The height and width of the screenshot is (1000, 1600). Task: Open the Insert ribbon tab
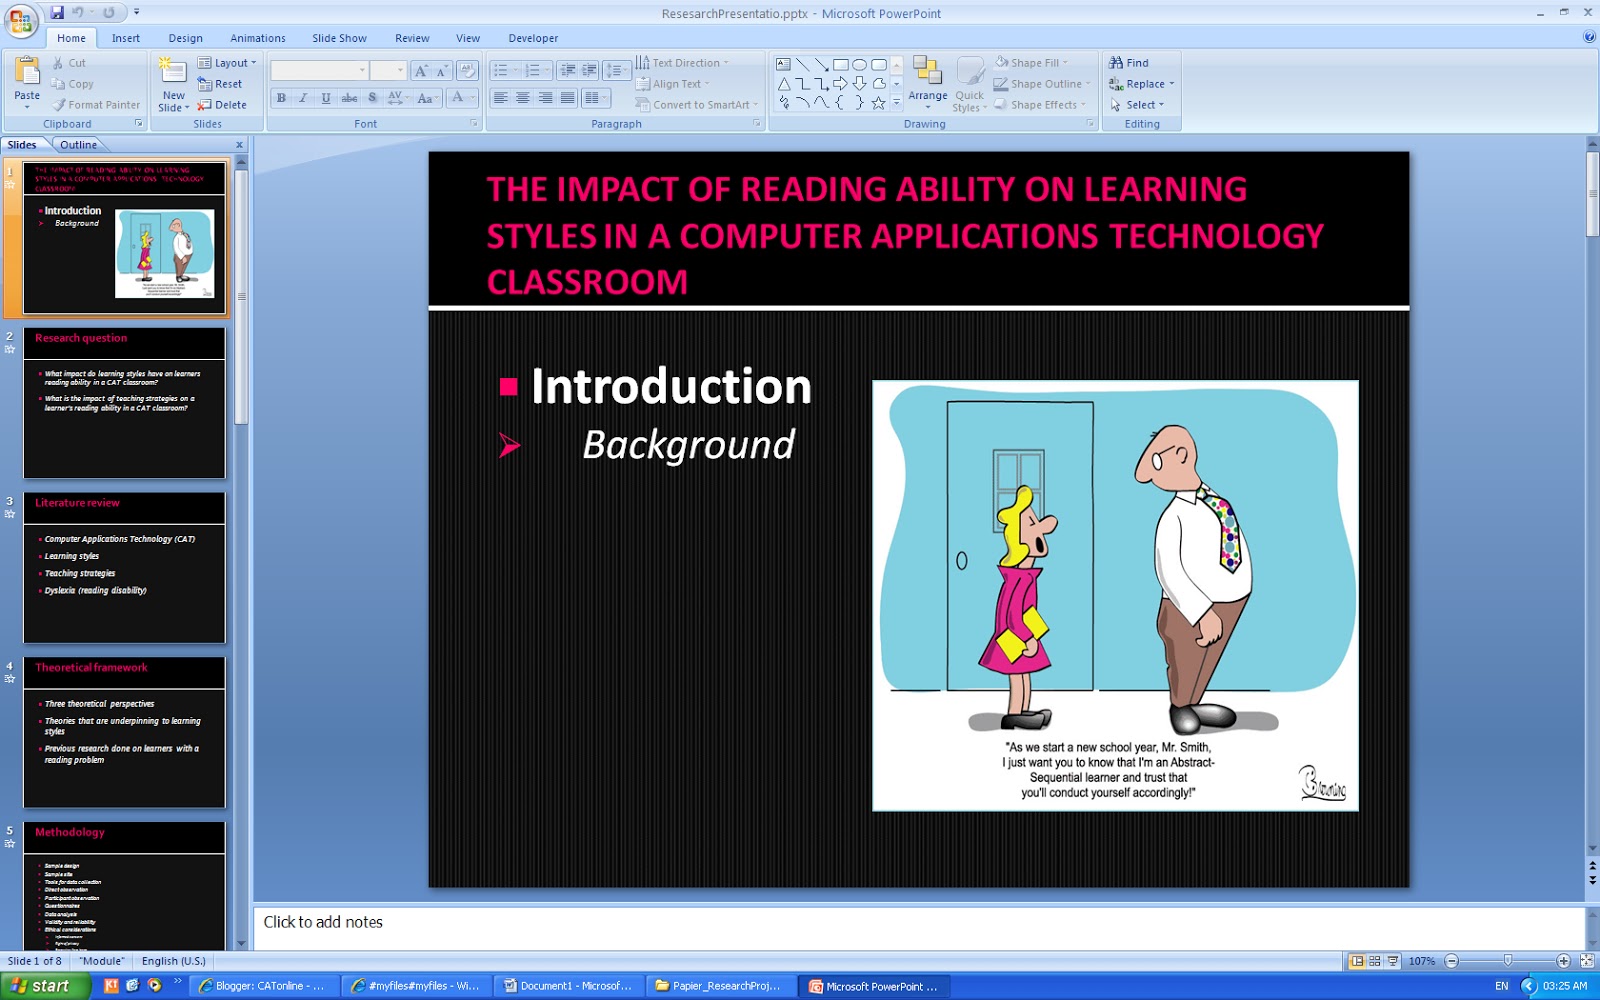(126, 38)
